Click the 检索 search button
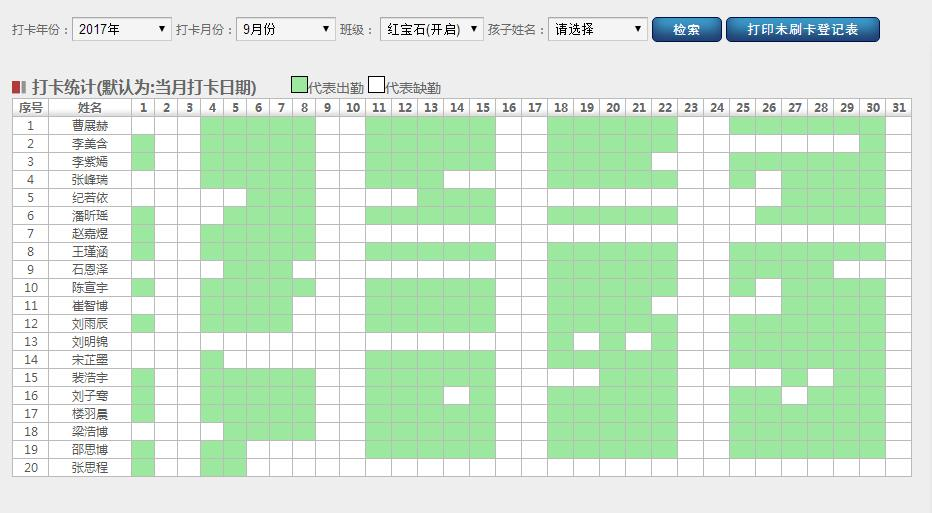 687,30
